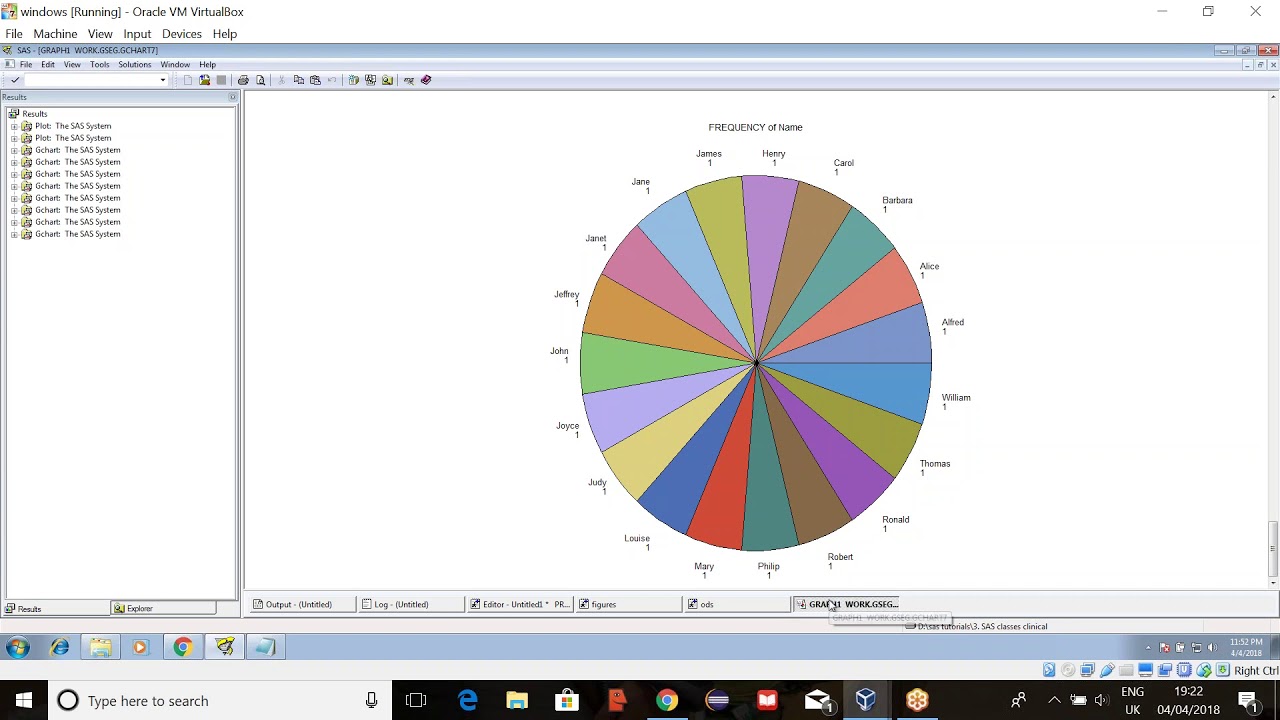Open Windows Explorer folder in VM taskbar
This screenshot has width=1280, height=720.
click(x=100, y=647)
